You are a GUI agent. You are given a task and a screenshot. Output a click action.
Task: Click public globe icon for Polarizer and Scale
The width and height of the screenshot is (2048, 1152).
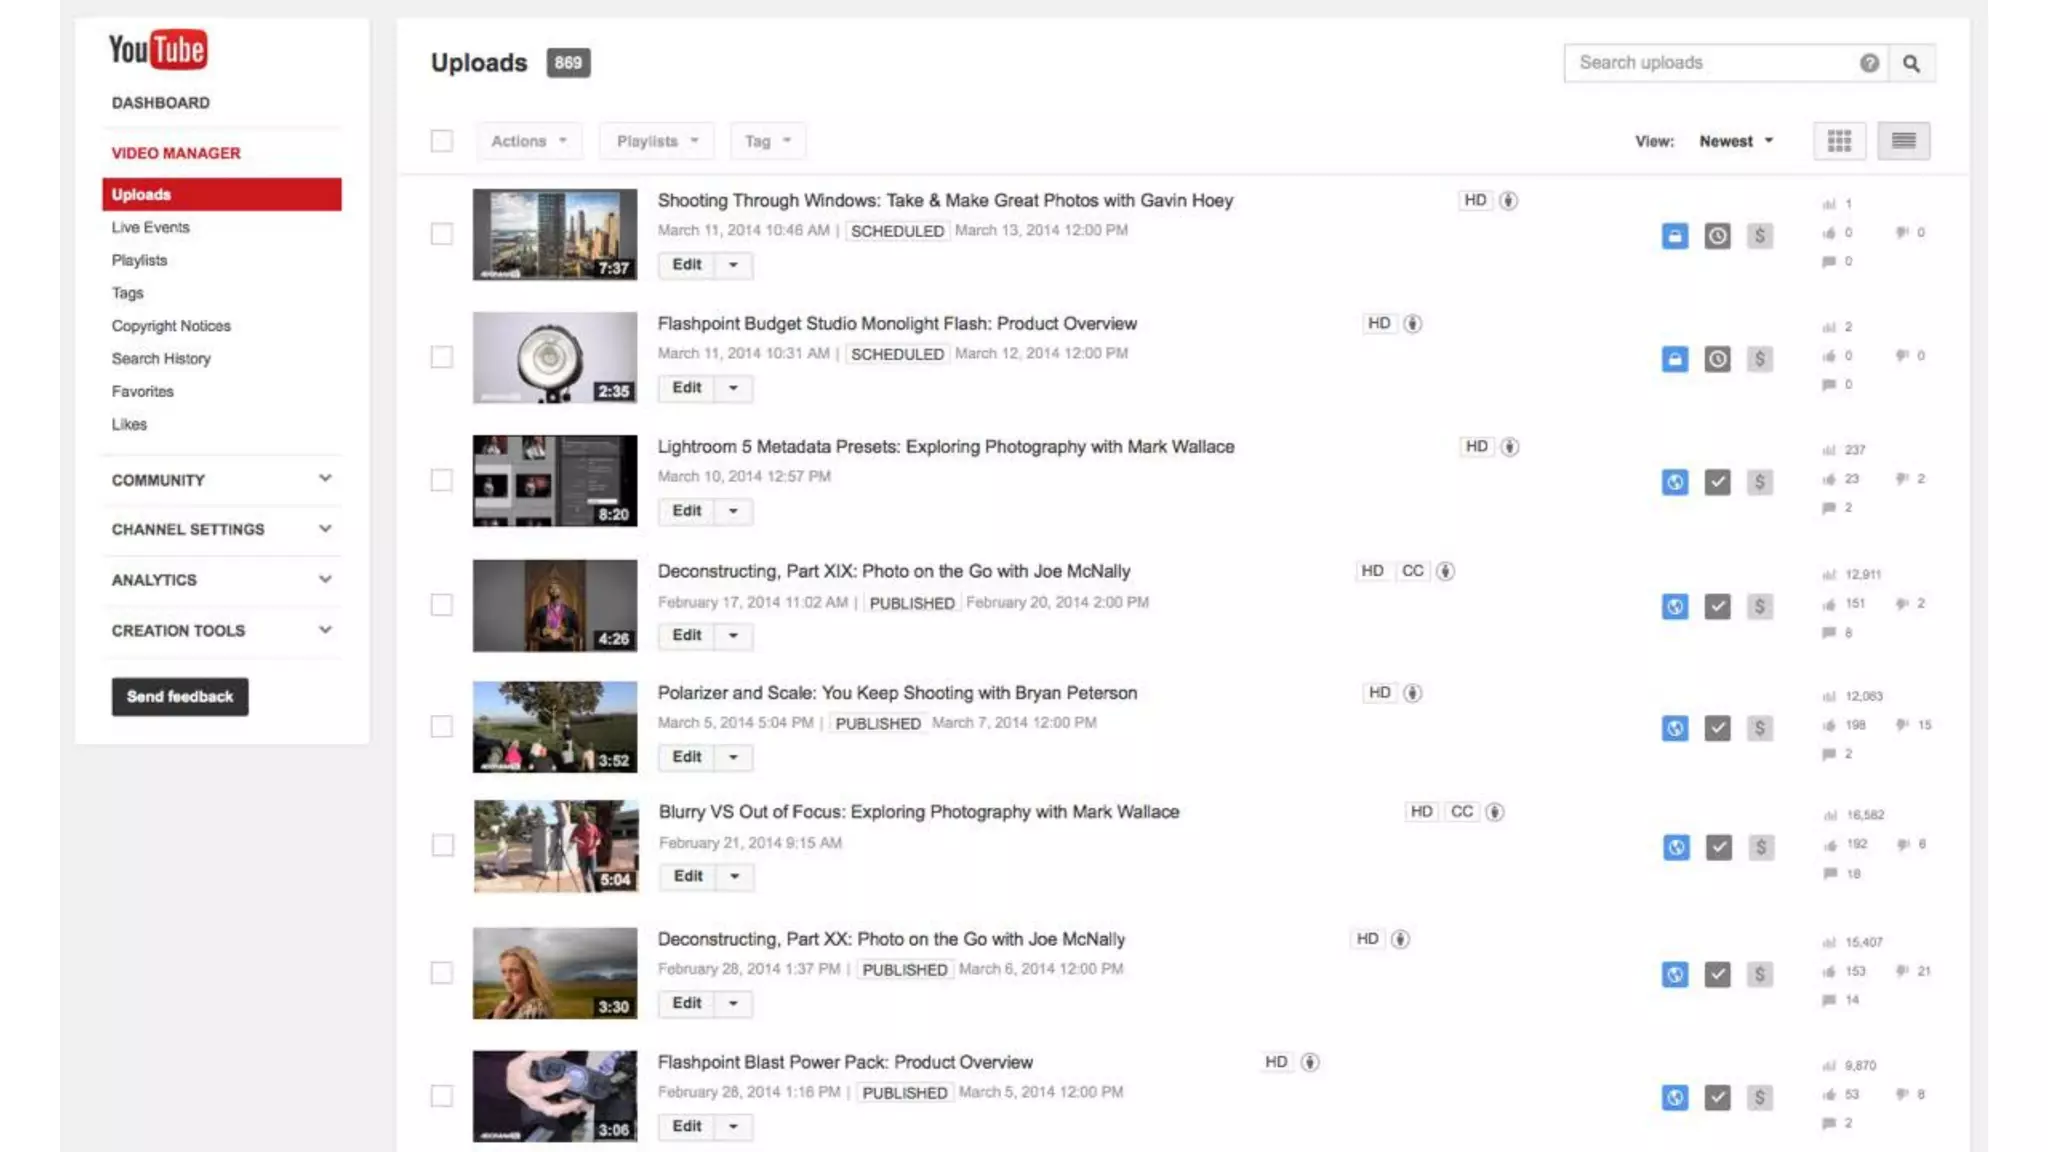click(x=1674, y=728)
